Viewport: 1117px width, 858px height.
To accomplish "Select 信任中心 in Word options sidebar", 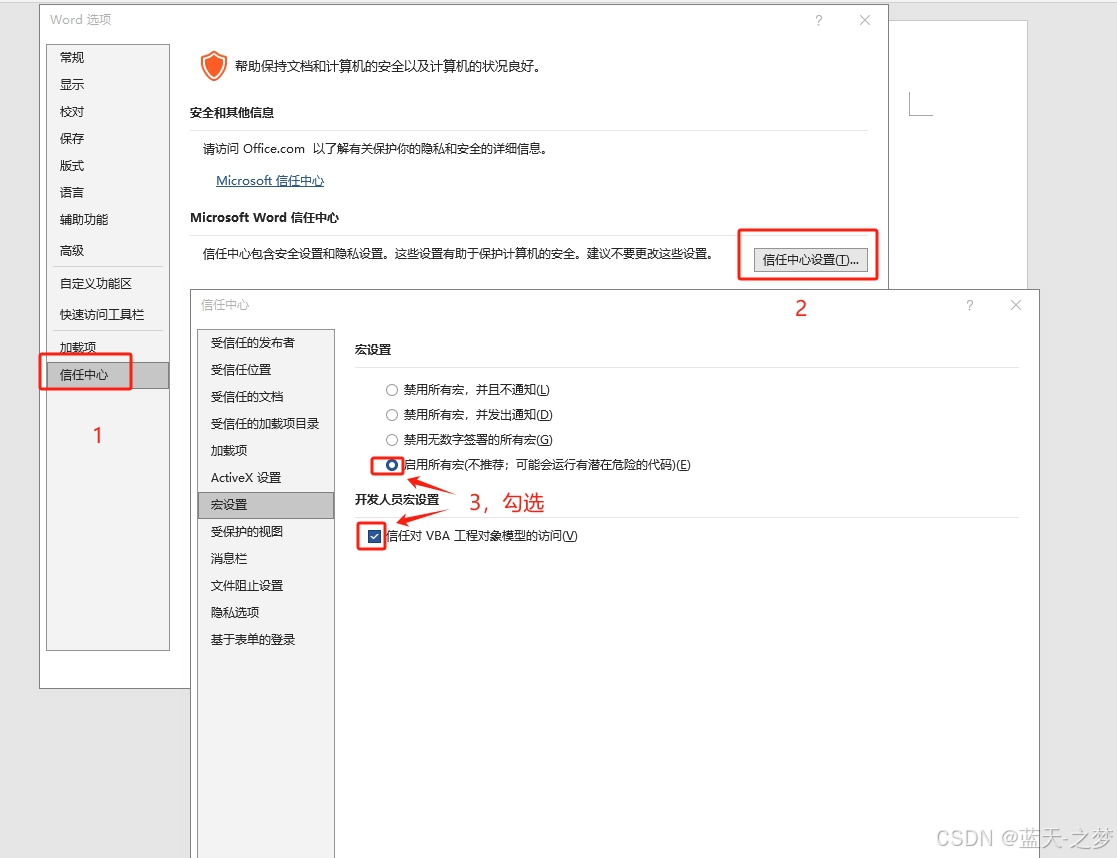I will coord(108,375).
